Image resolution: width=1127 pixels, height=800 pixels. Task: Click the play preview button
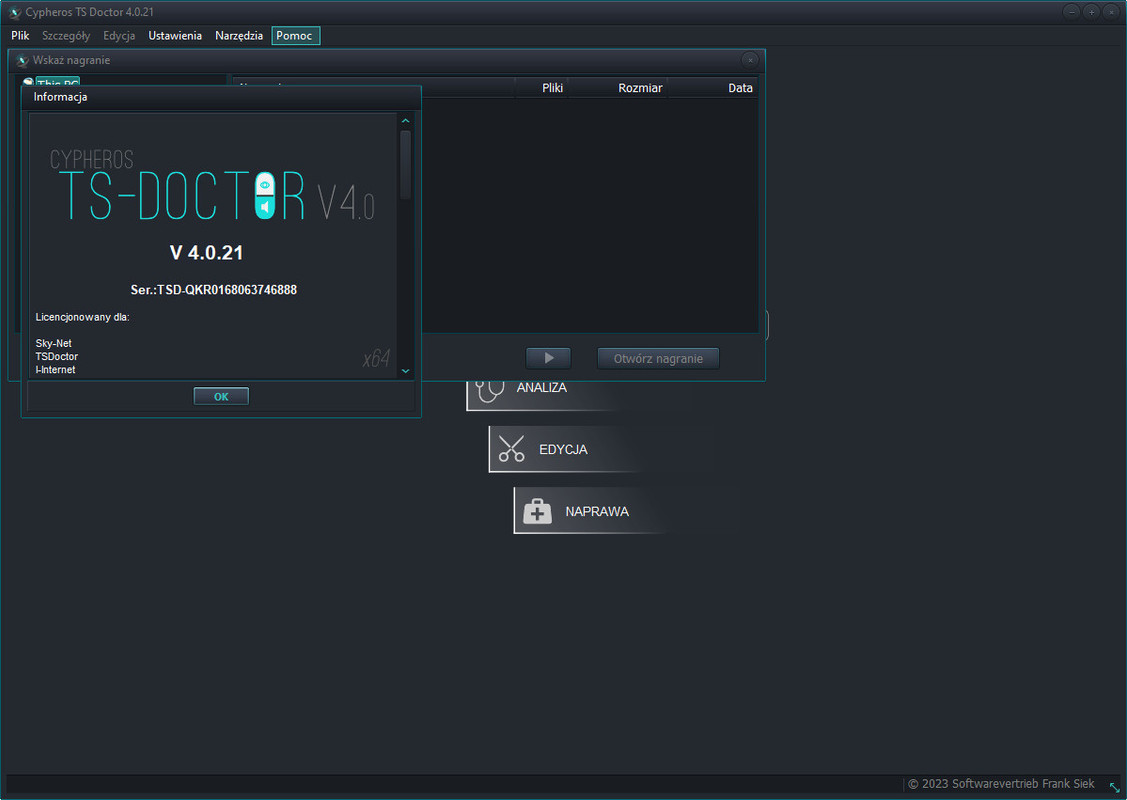point(548,358)
